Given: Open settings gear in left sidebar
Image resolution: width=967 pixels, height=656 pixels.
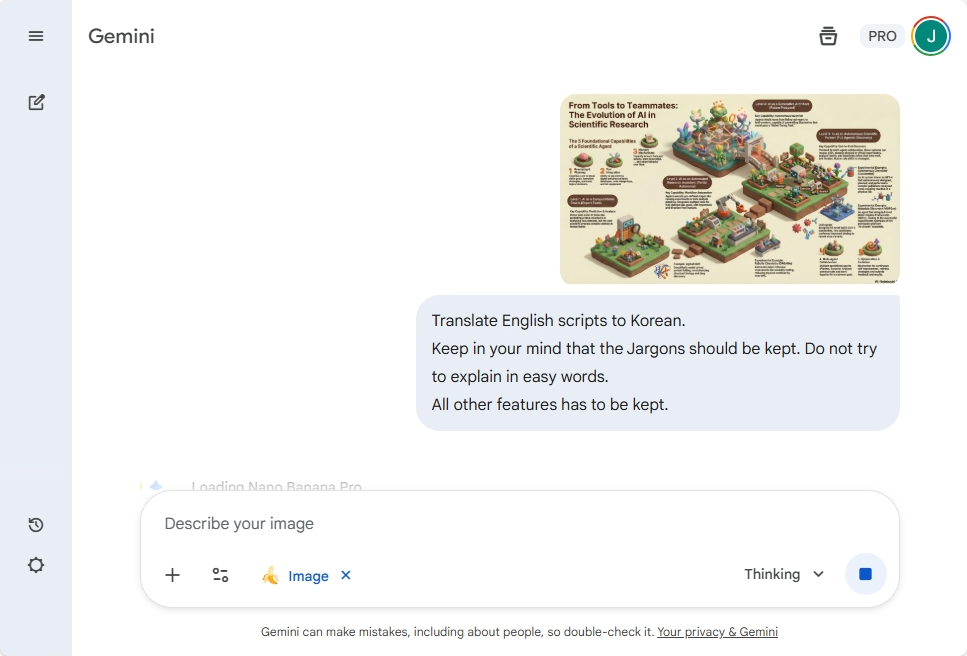Looking at the screenshot, I should click(x=36, y=565).
